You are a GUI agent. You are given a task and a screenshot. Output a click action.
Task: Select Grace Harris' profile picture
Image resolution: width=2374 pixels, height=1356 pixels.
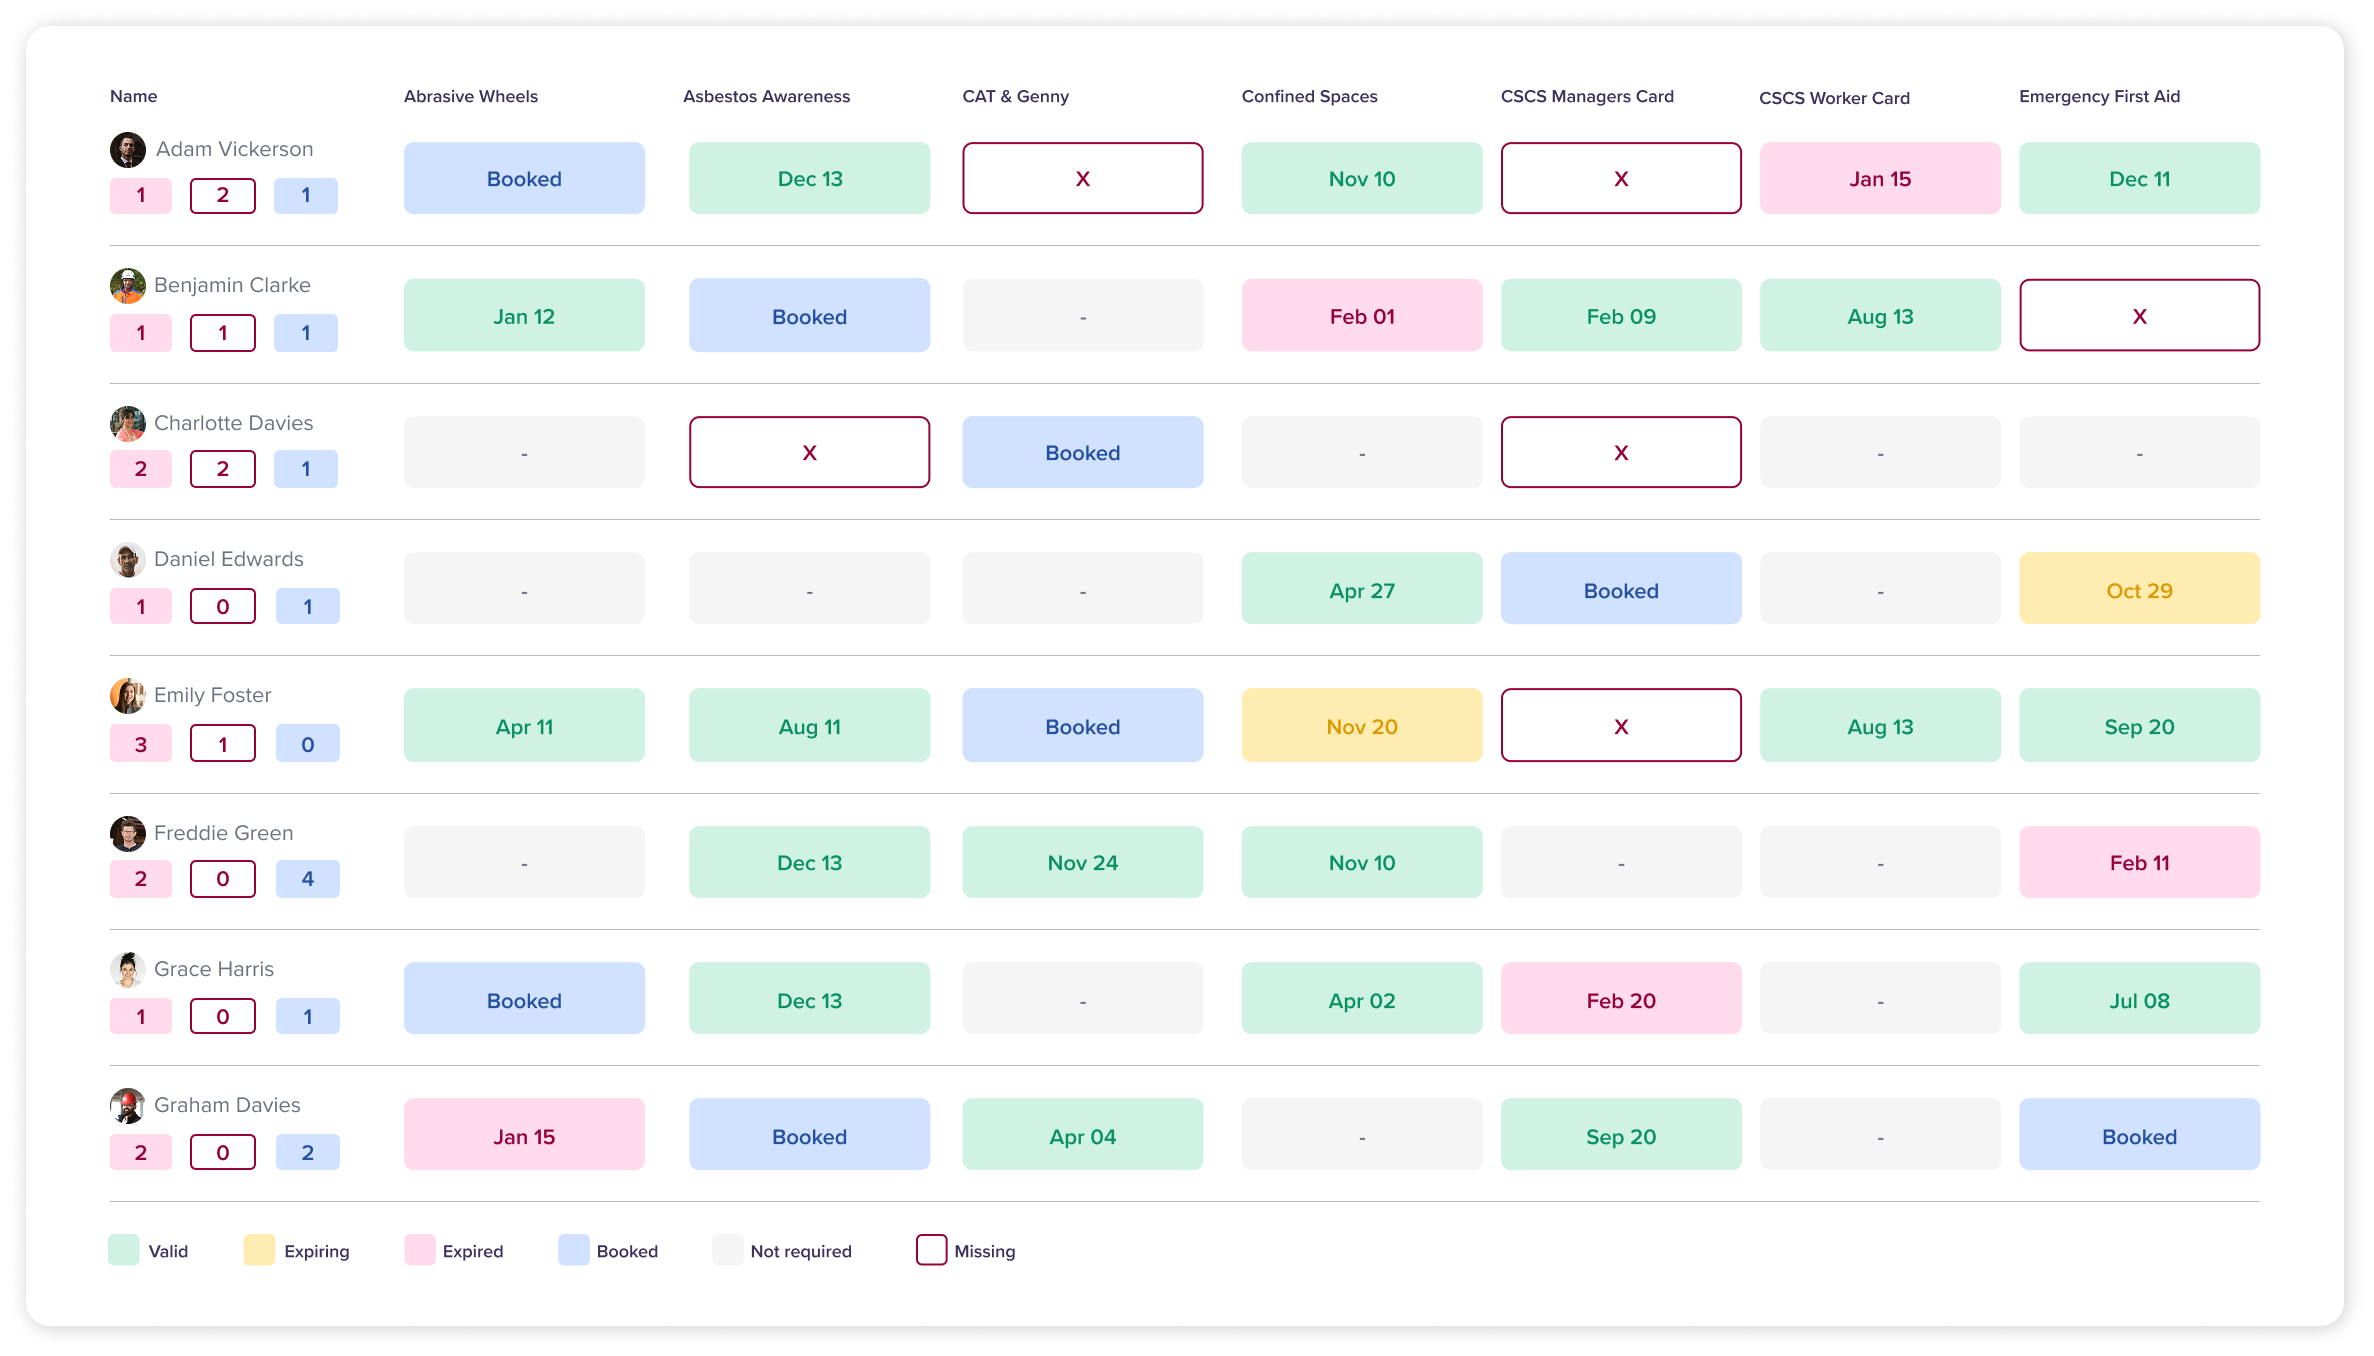pos(127,969)
